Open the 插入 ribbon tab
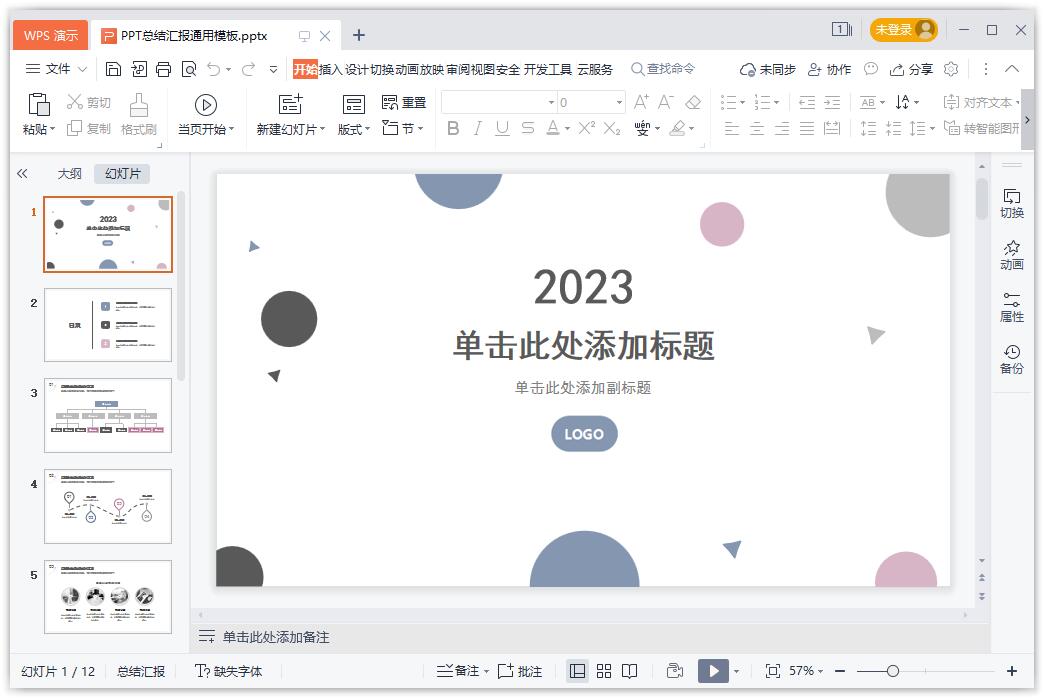 330,69
